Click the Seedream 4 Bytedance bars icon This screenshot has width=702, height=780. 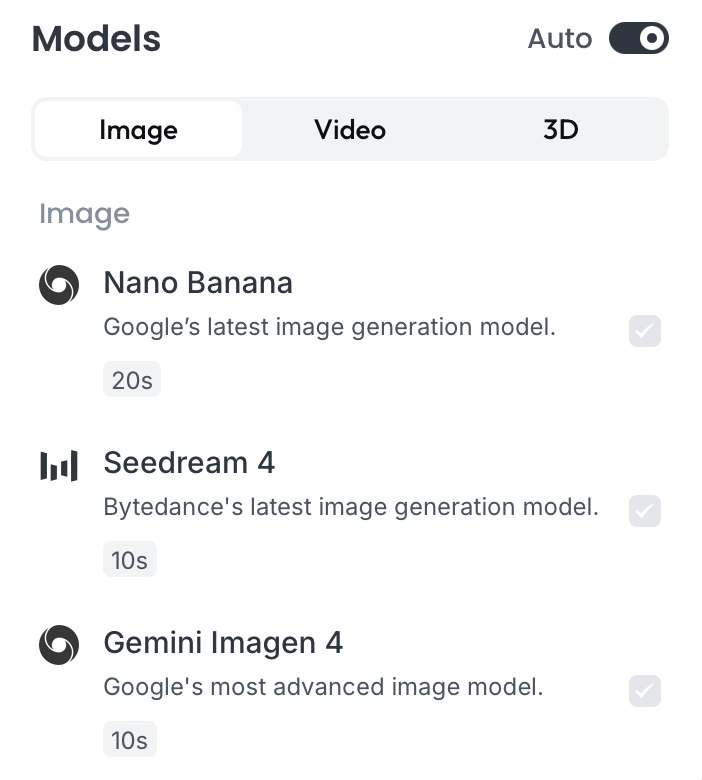point(59,466)
